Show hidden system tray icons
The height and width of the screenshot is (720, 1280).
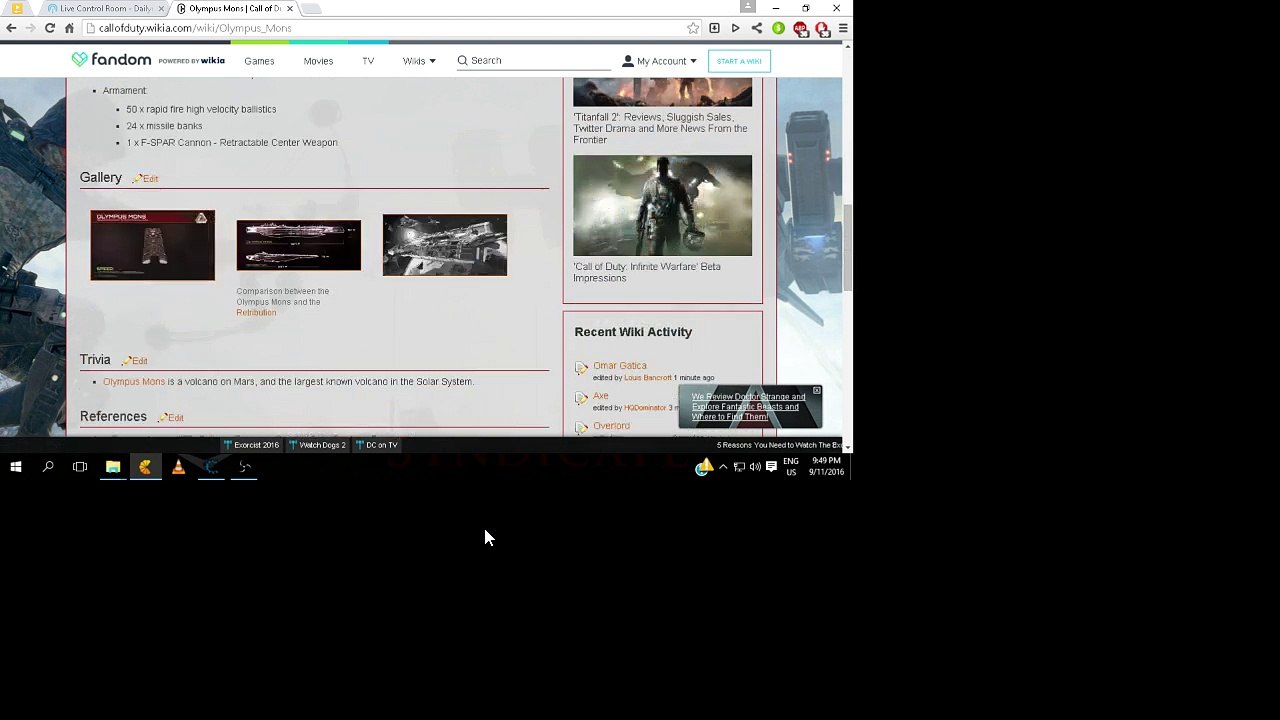point(723,466)
